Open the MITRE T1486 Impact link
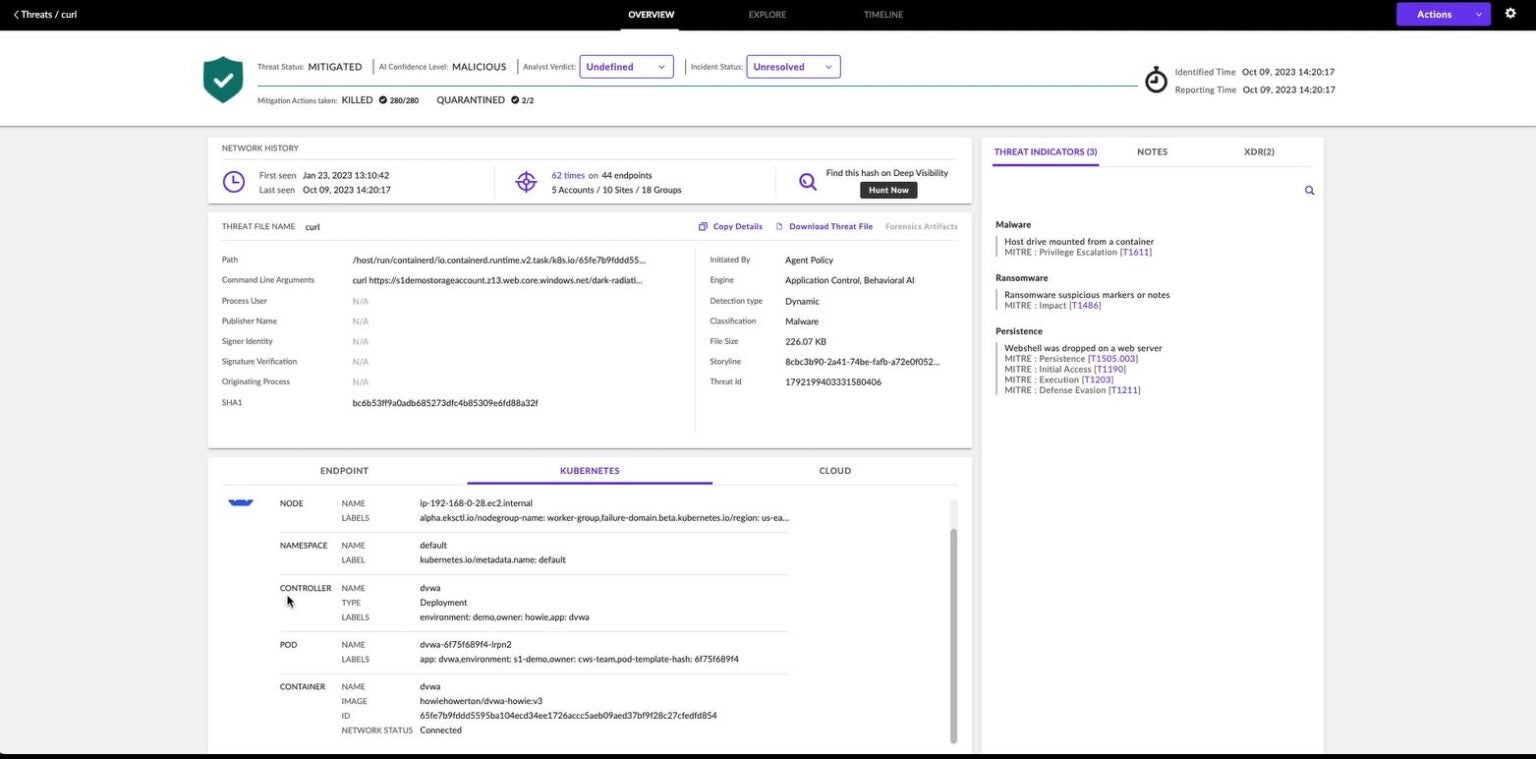Screen dimensions: 1536x759 click(x=1084, y=305)
